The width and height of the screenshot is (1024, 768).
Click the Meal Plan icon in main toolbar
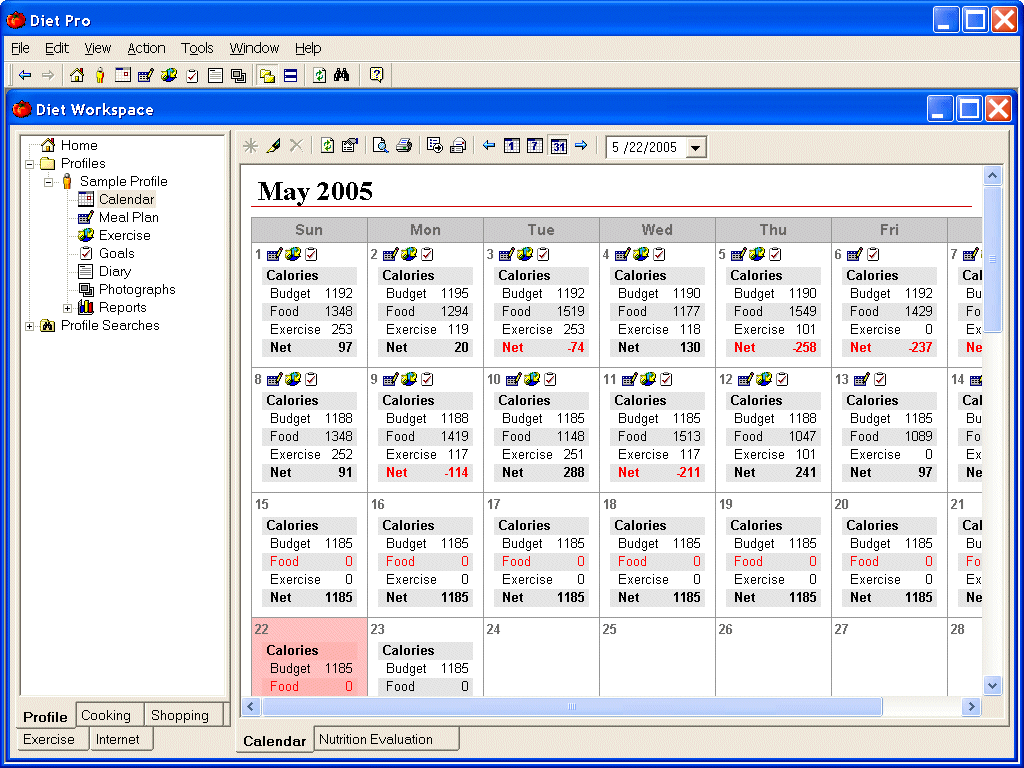[146, 75]
